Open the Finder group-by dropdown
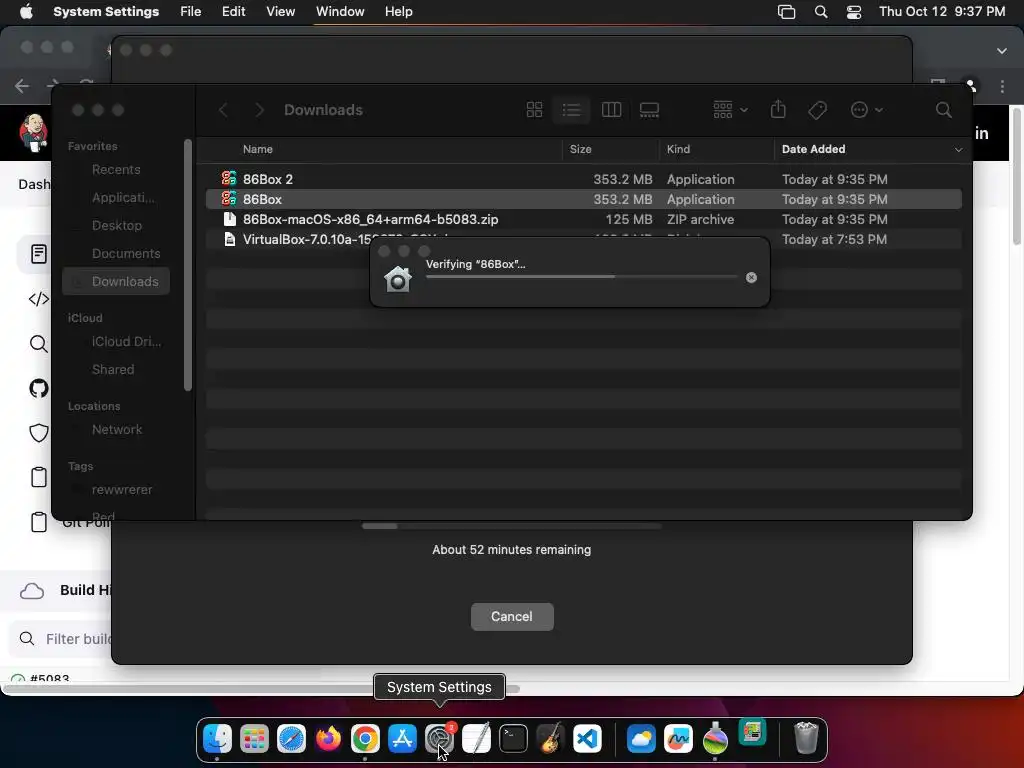 click(730, 110)
